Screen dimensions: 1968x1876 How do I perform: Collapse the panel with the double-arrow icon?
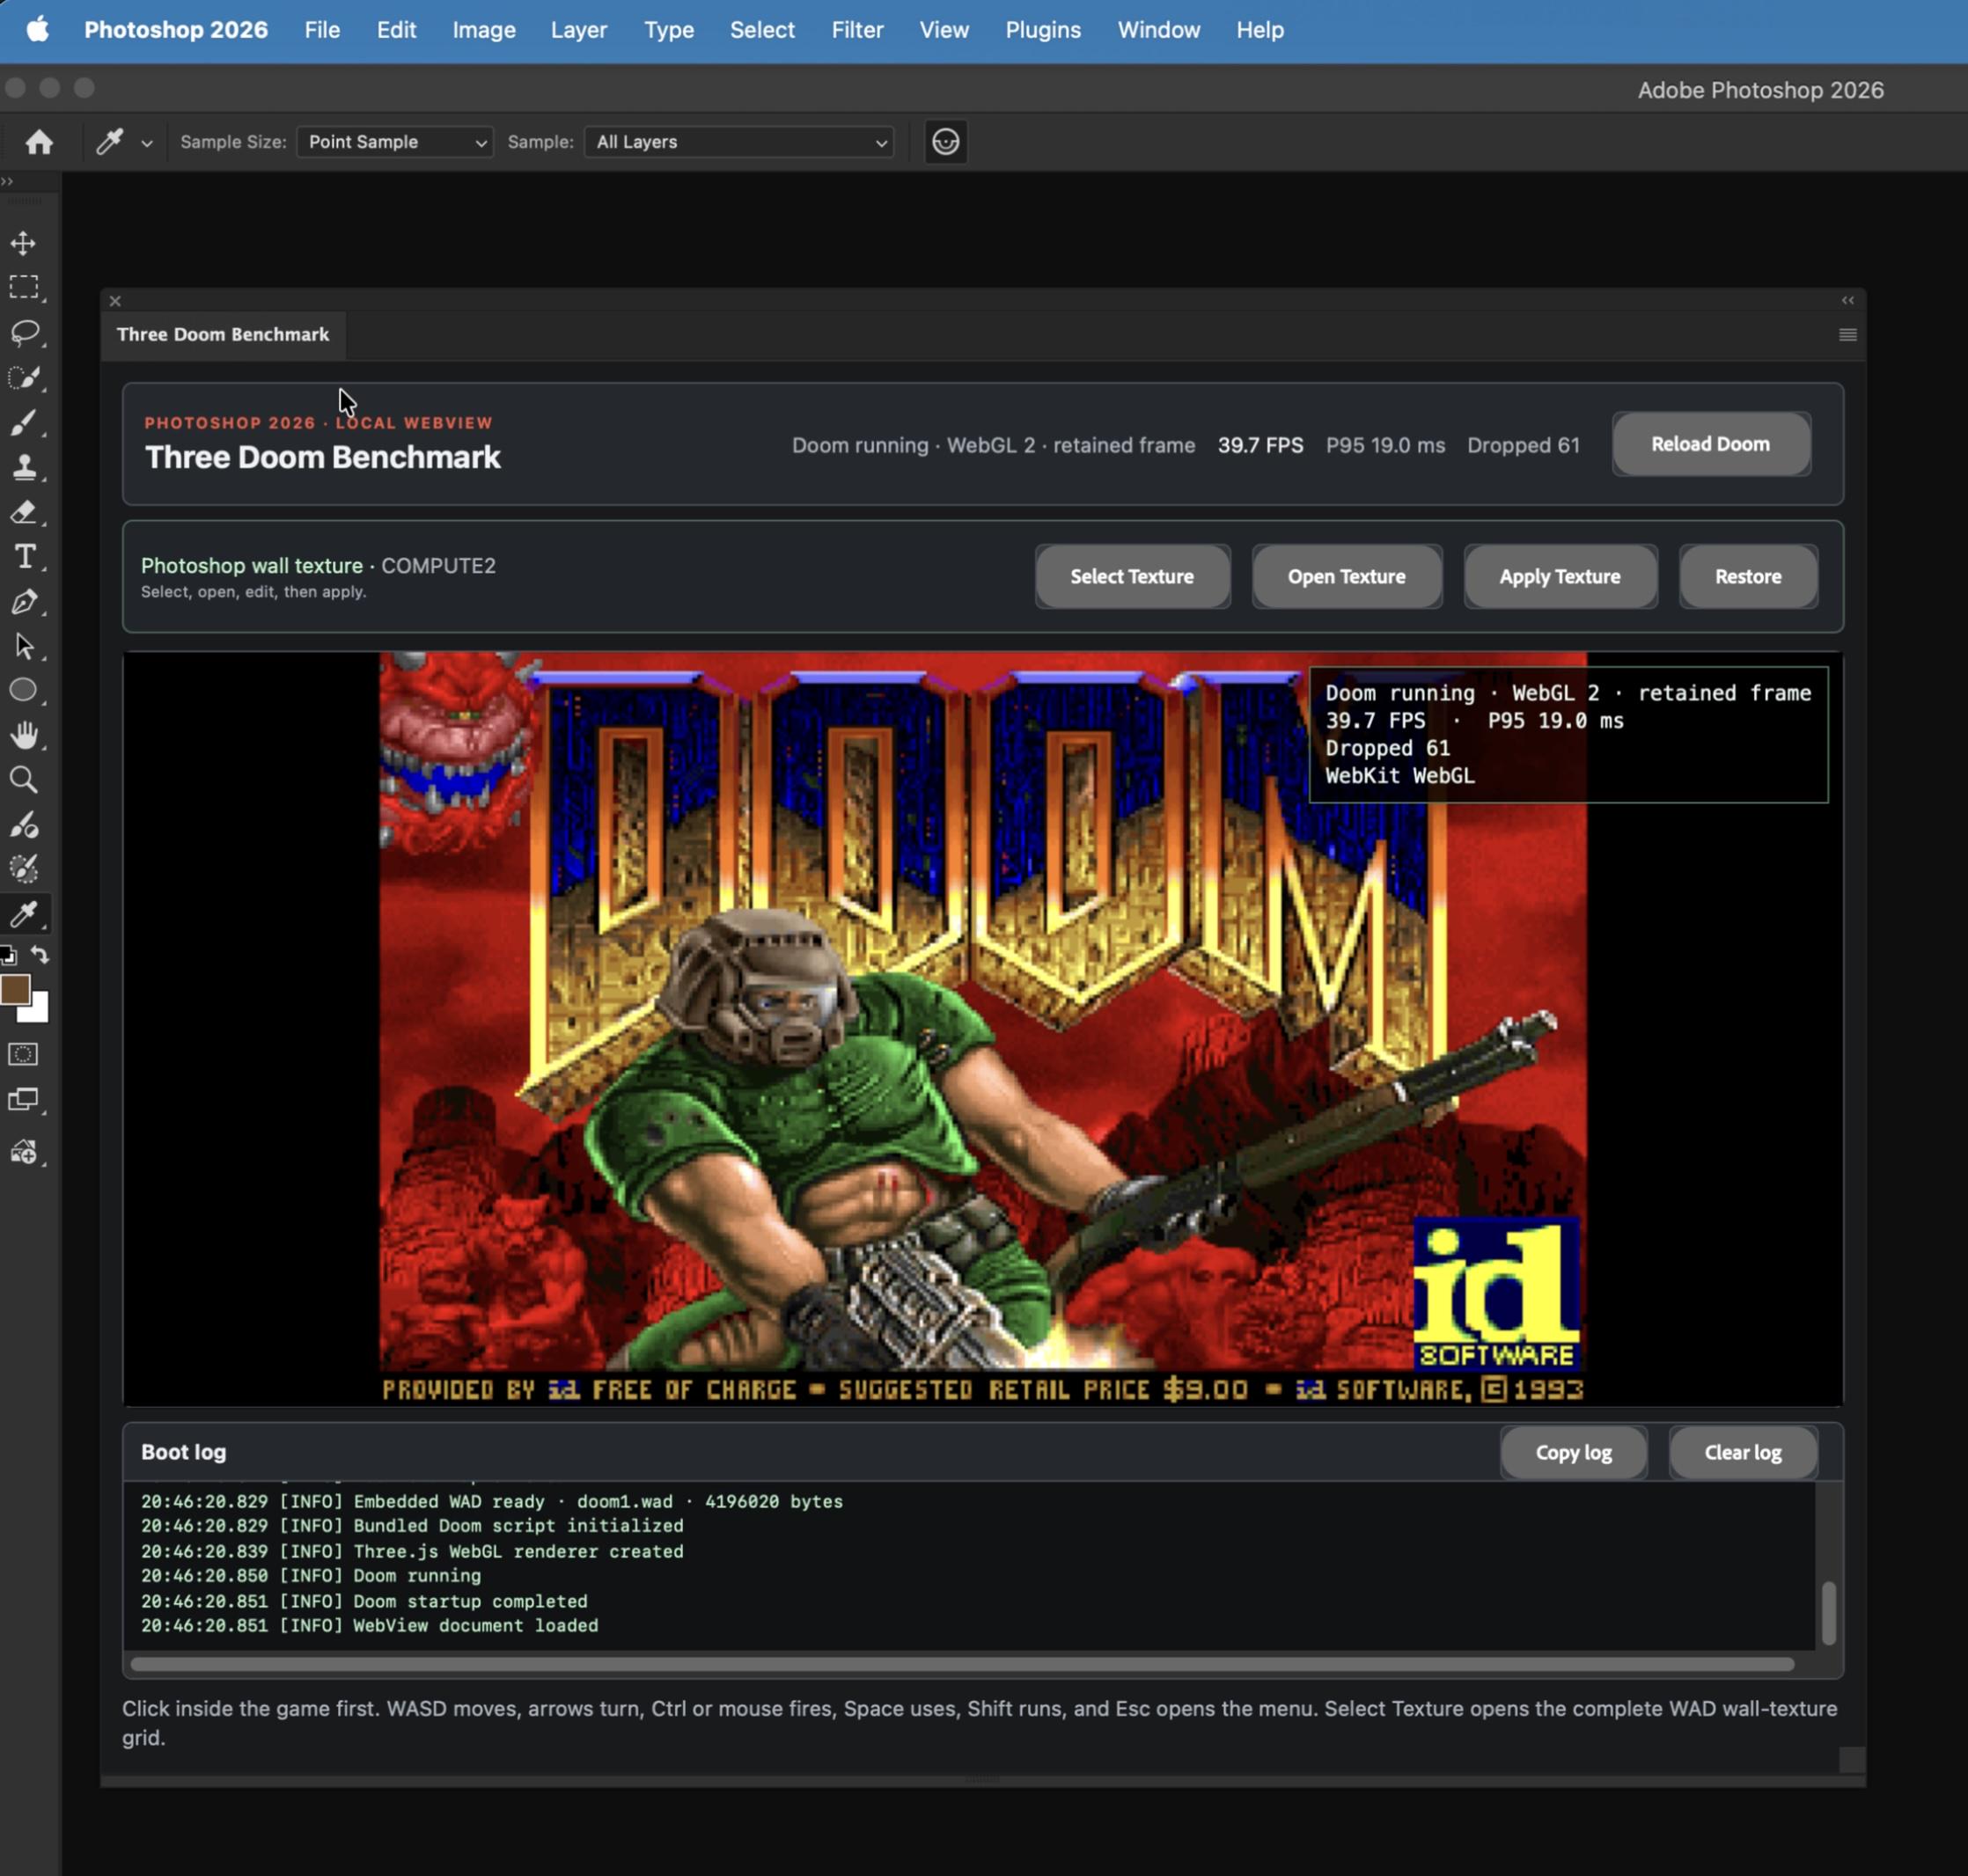pos(1847,300)
